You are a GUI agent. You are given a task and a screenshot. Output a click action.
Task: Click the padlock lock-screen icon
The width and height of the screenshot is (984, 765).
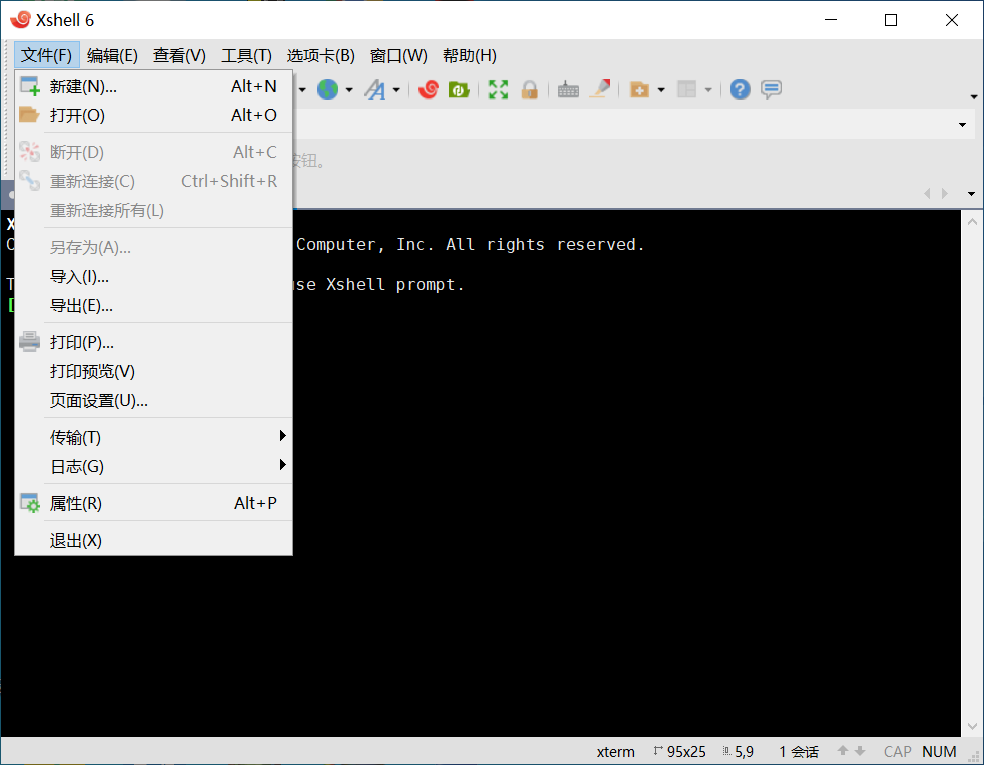(530, 90)
